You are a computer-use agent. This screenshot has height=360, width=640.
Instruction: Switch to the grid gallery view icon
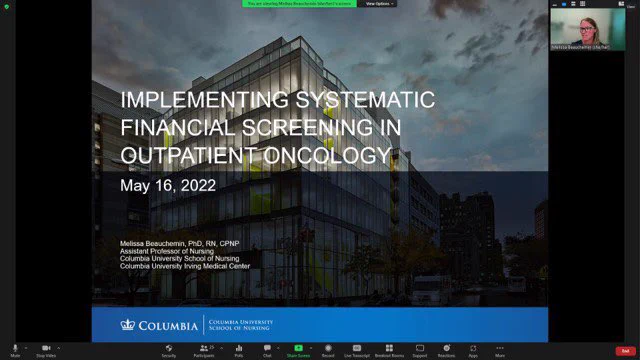582,4
